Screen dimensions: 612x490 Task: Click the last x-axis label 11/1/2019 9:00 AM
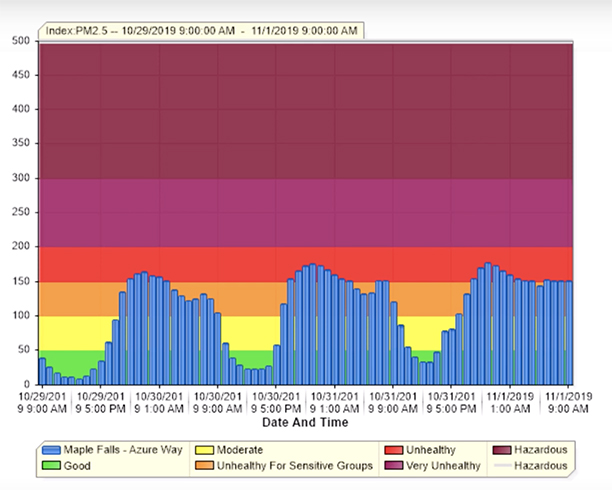tap(570, 401)
